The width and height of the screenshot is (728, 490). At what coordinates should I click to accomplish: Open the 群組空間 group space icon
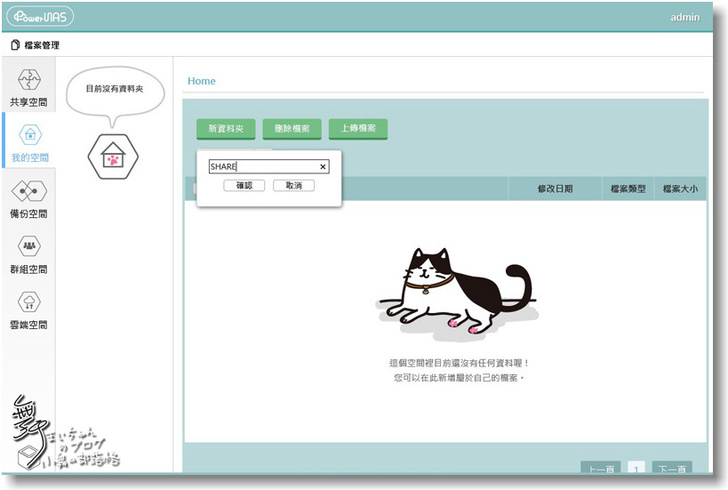(29, 246)
